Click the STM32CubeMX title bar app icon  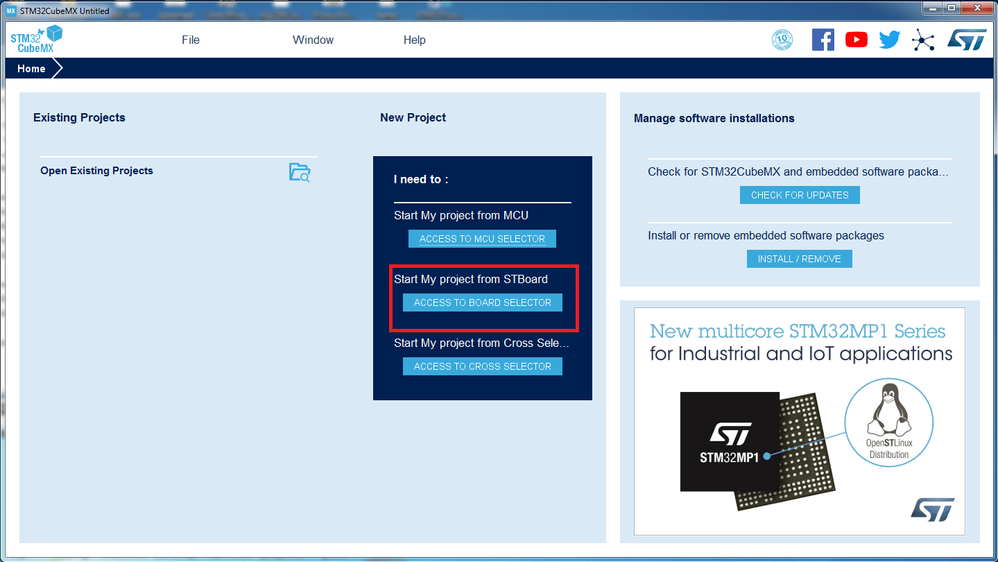point(11,10)
